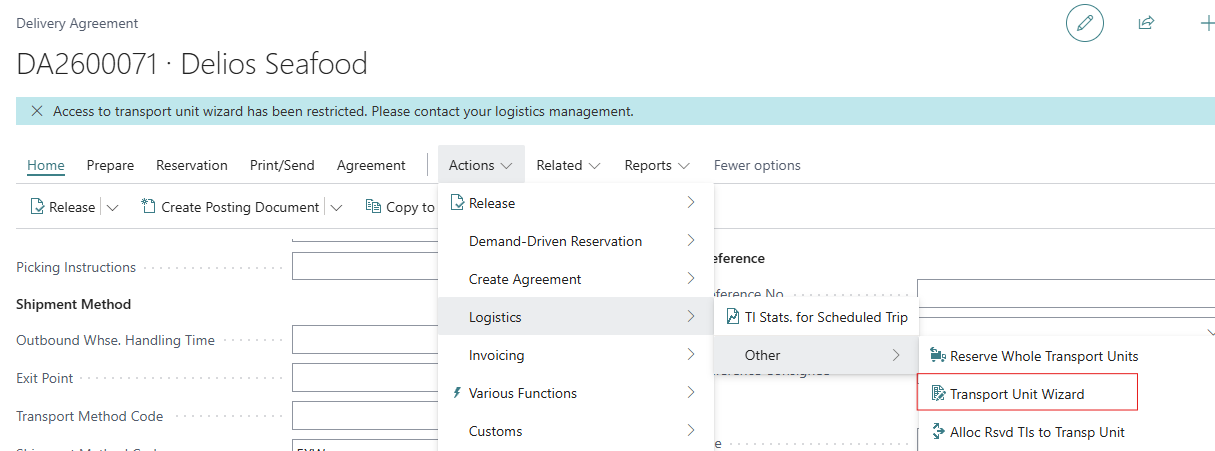Switch to the Prepare tab

point(110,165)
